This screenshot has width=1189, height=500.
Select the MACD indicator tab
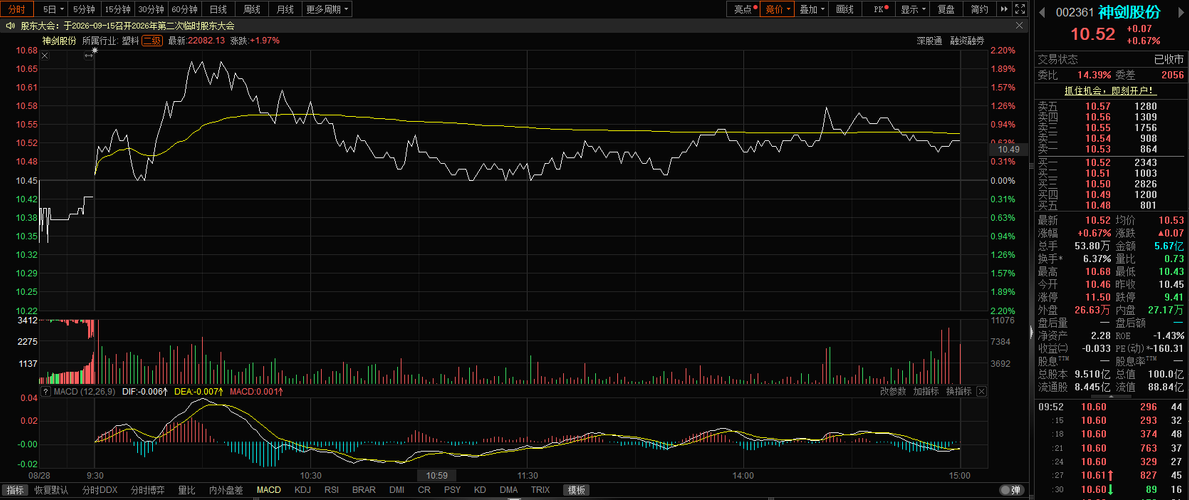tap(268, 490)
